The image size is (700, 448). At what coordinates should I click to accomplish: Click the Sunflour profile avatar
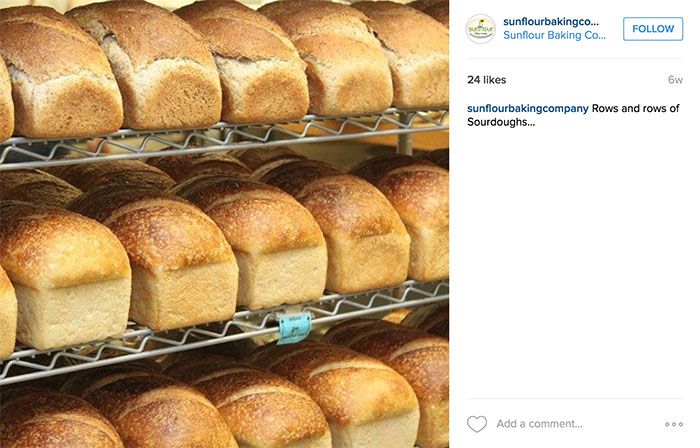(x=480, y=29)
